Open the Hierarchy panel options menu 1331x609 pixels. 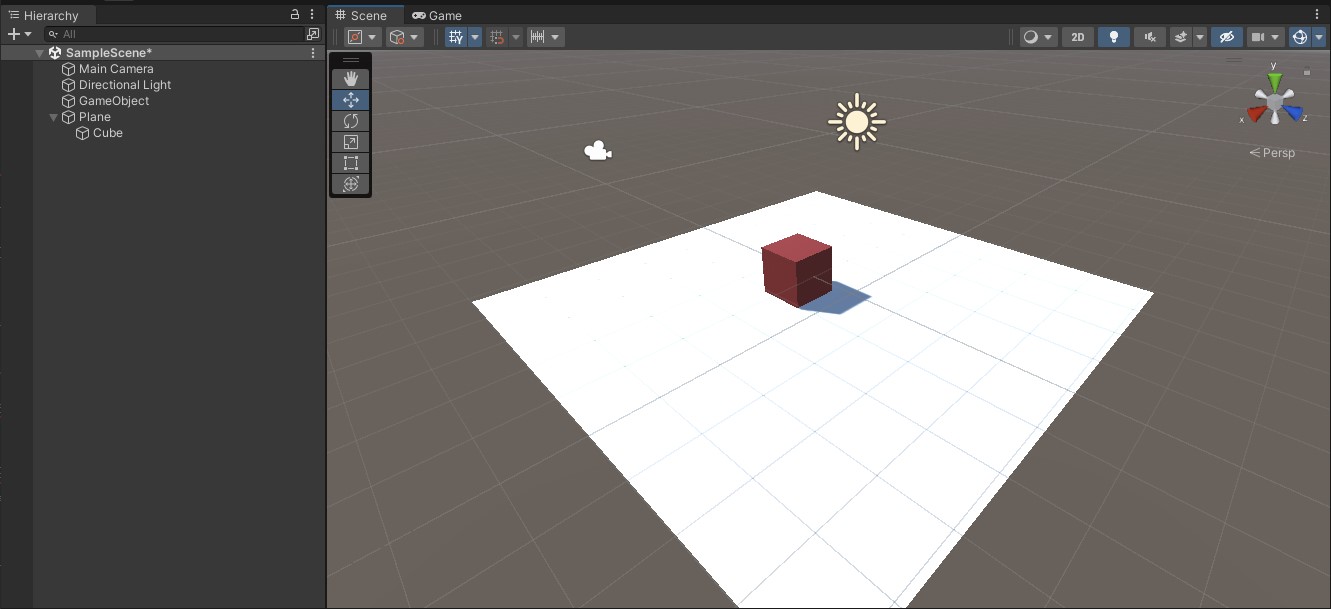pyautogui.click(x=313, y=15)
